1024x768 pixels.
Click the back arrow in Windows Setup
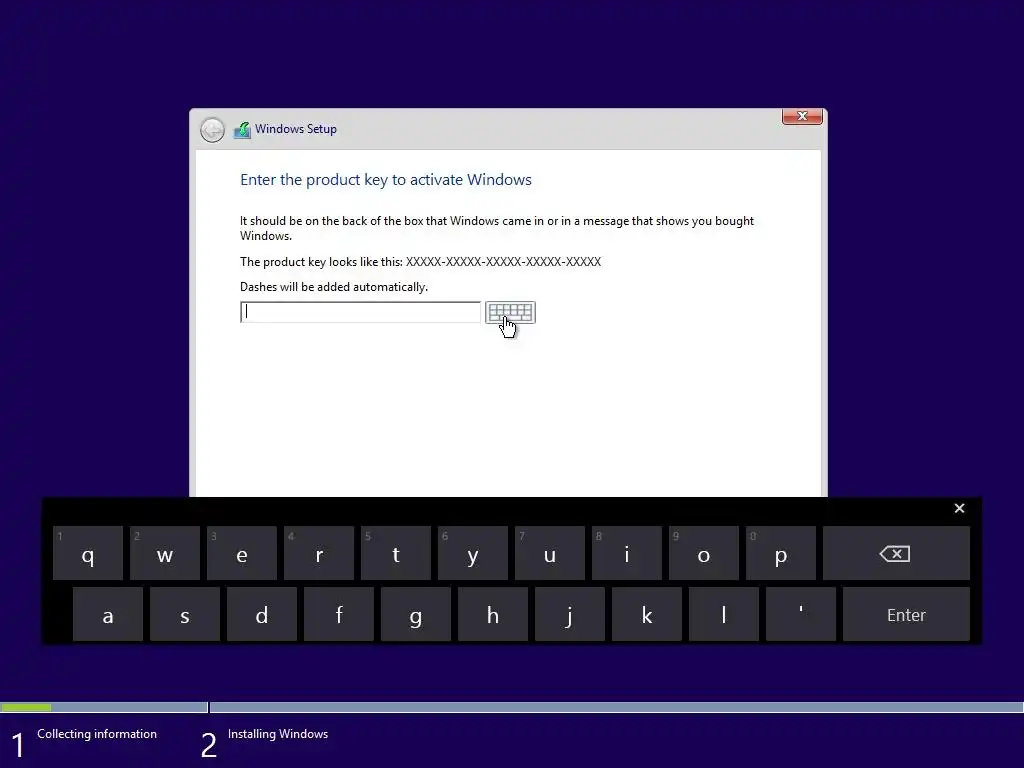pyautogui.click(x=212, y=130)
